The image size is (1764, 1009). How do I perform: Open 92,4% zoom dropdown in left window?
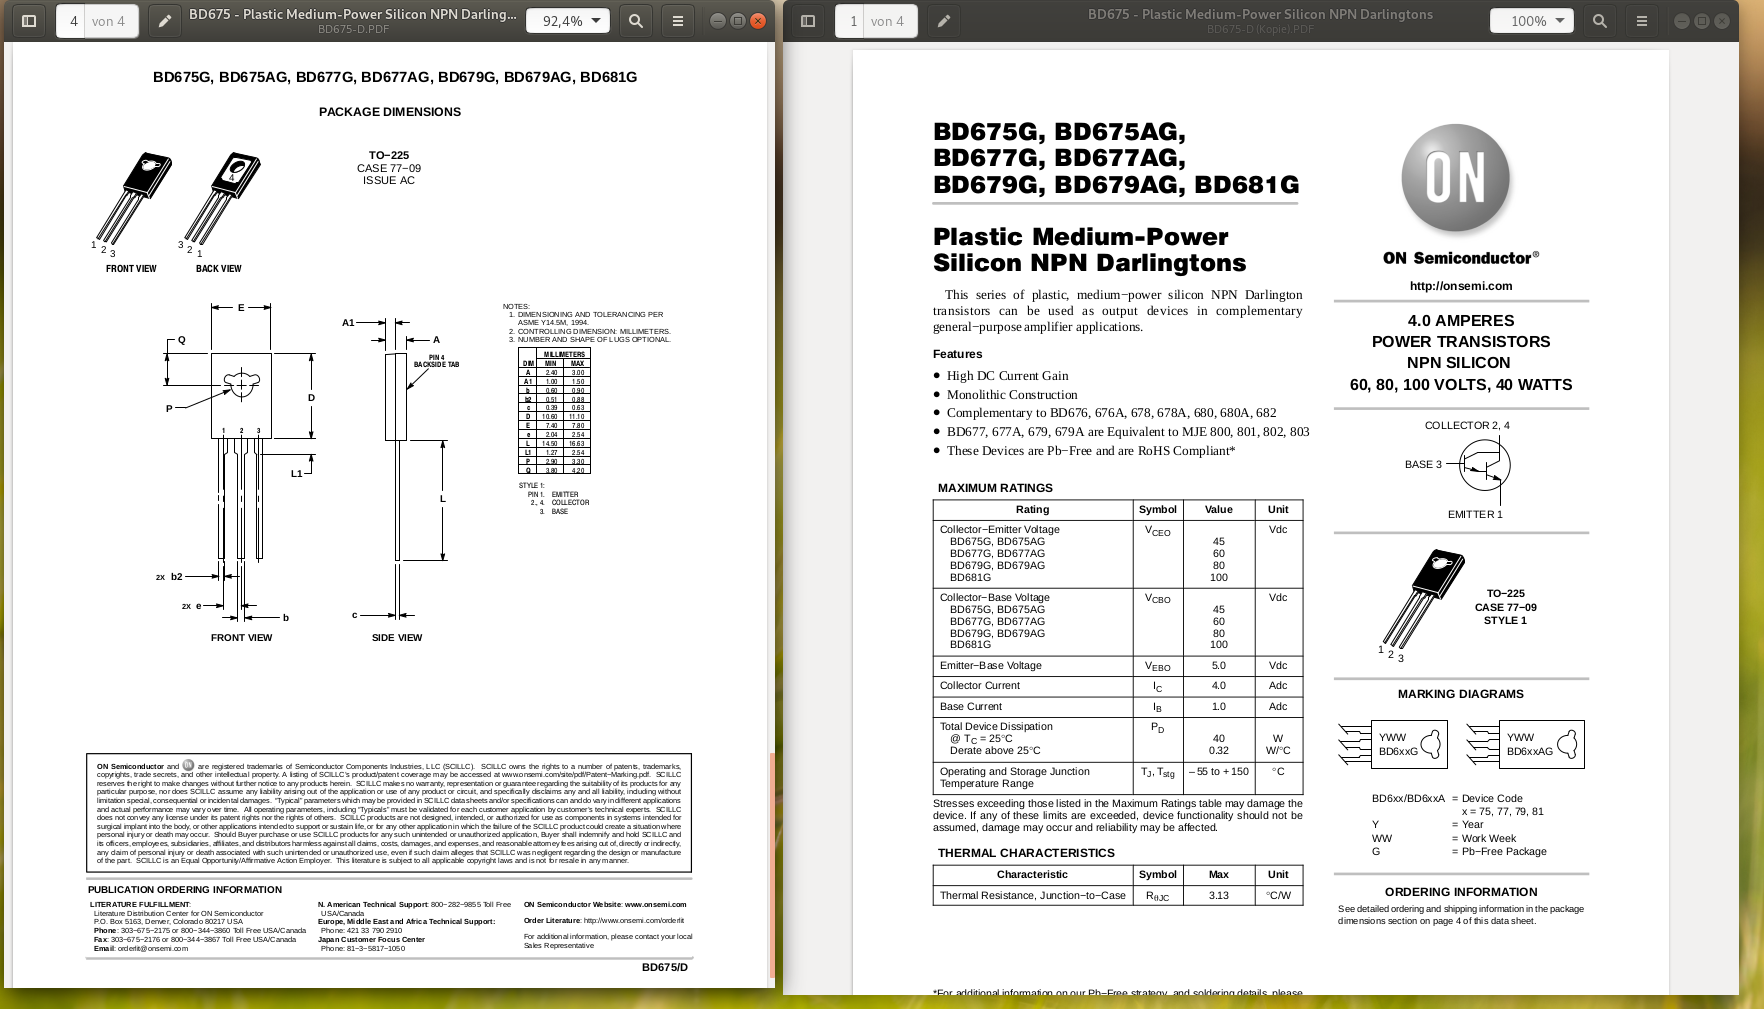click(x=568, y=21)
